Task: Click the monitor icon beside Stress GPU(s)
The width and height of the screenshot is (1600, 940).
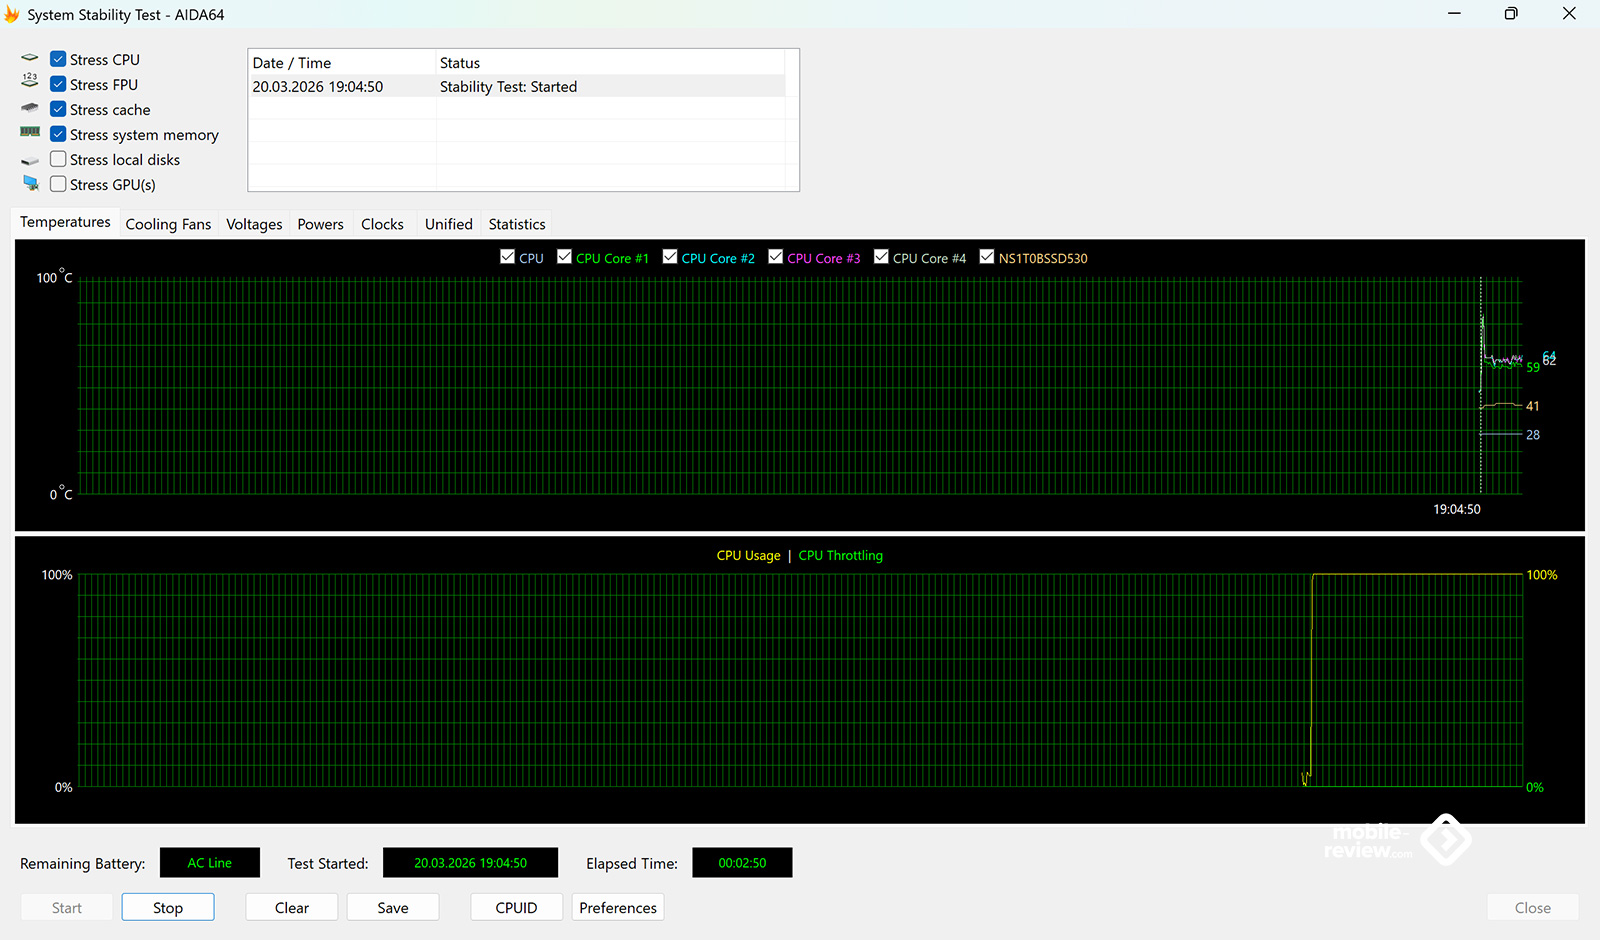Action: (30, 183)
